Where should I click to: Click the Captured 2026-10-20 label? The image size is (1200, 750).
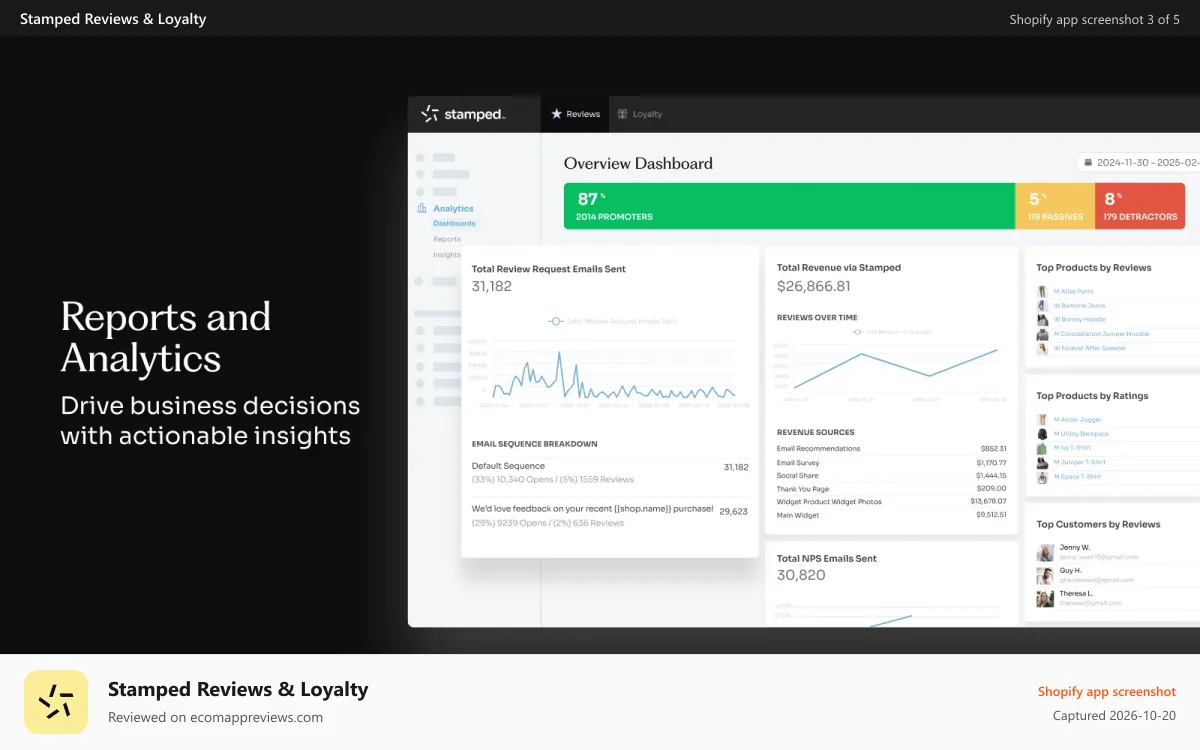click(x=1114, y=716)
